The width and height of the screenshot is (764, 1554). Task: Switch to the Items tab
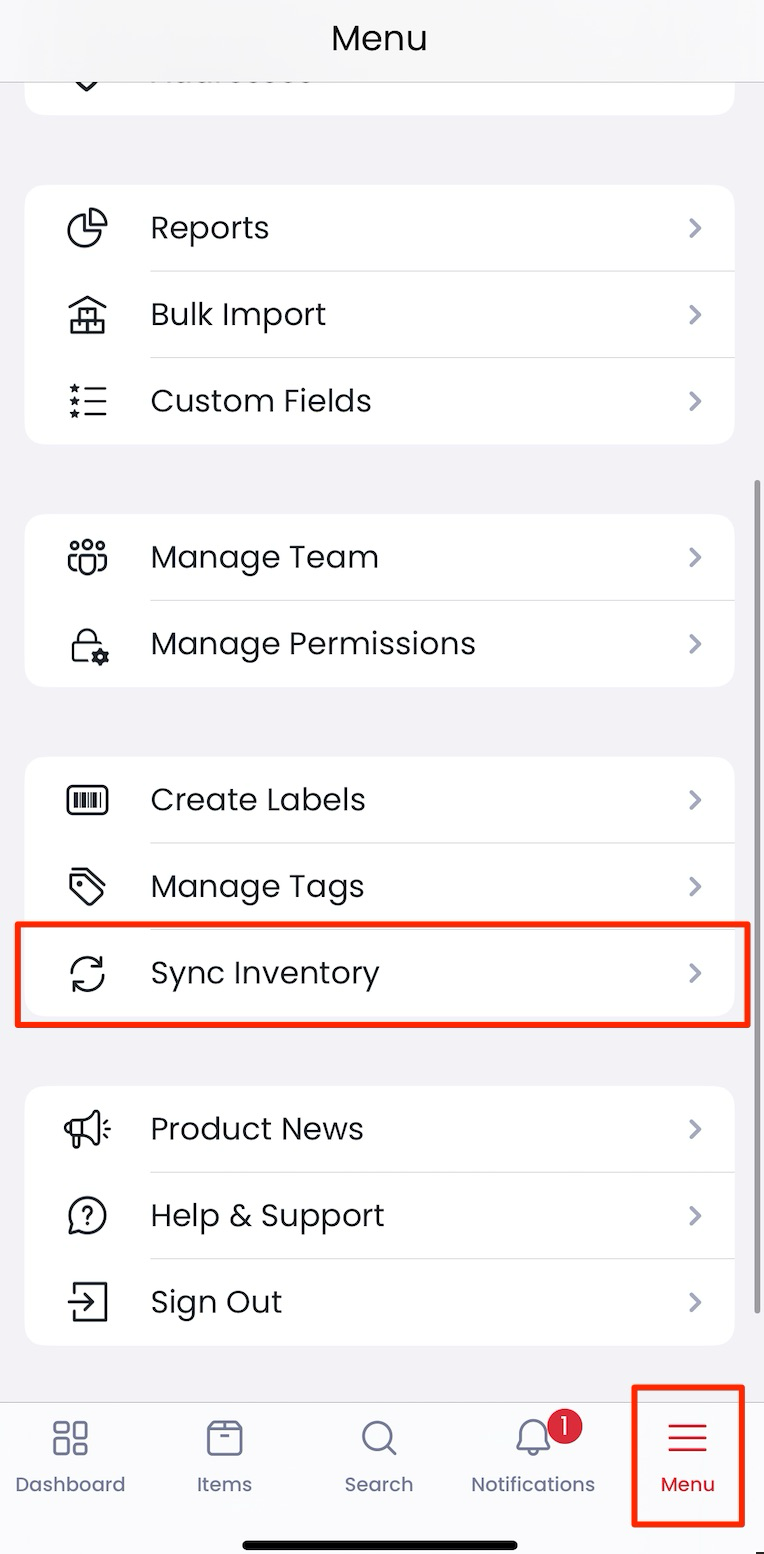point(224,1457)
